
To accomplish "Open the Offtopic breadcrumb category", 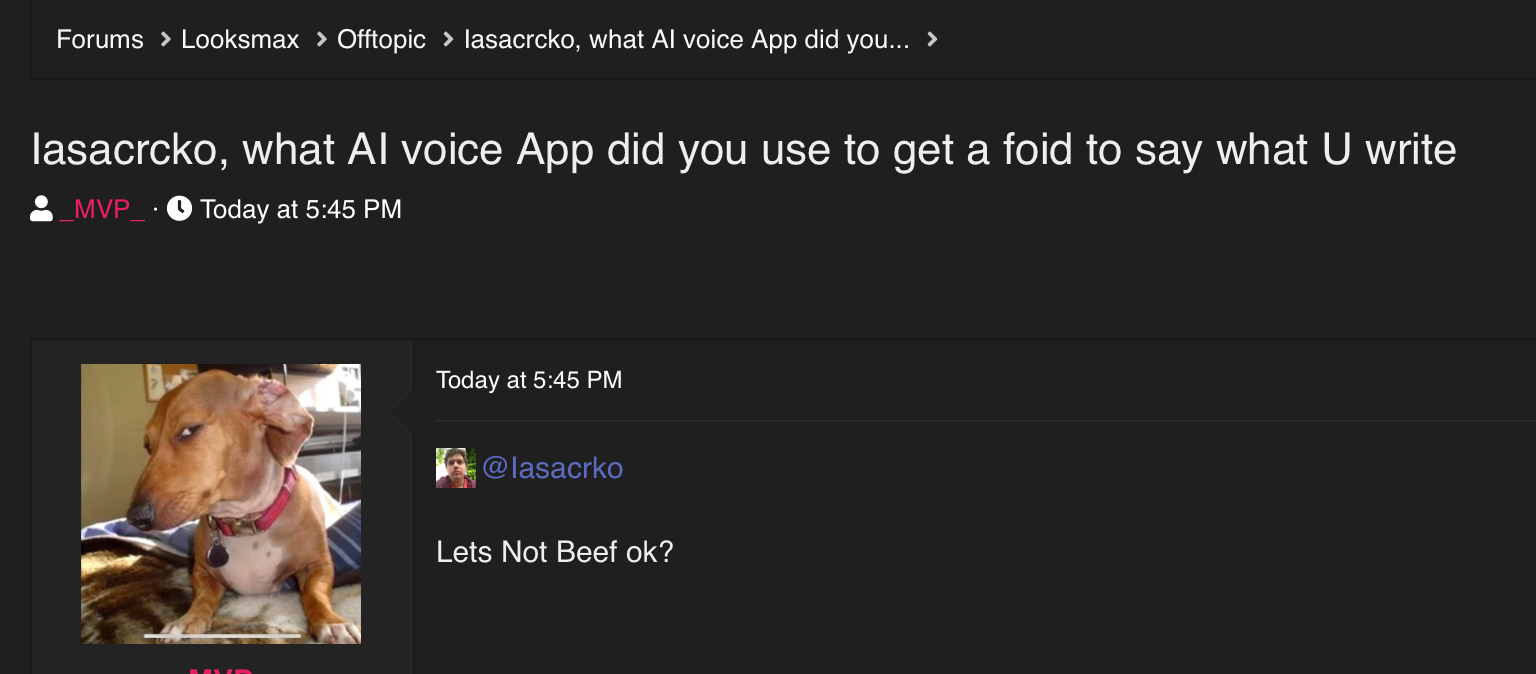I will coord(381,39).
